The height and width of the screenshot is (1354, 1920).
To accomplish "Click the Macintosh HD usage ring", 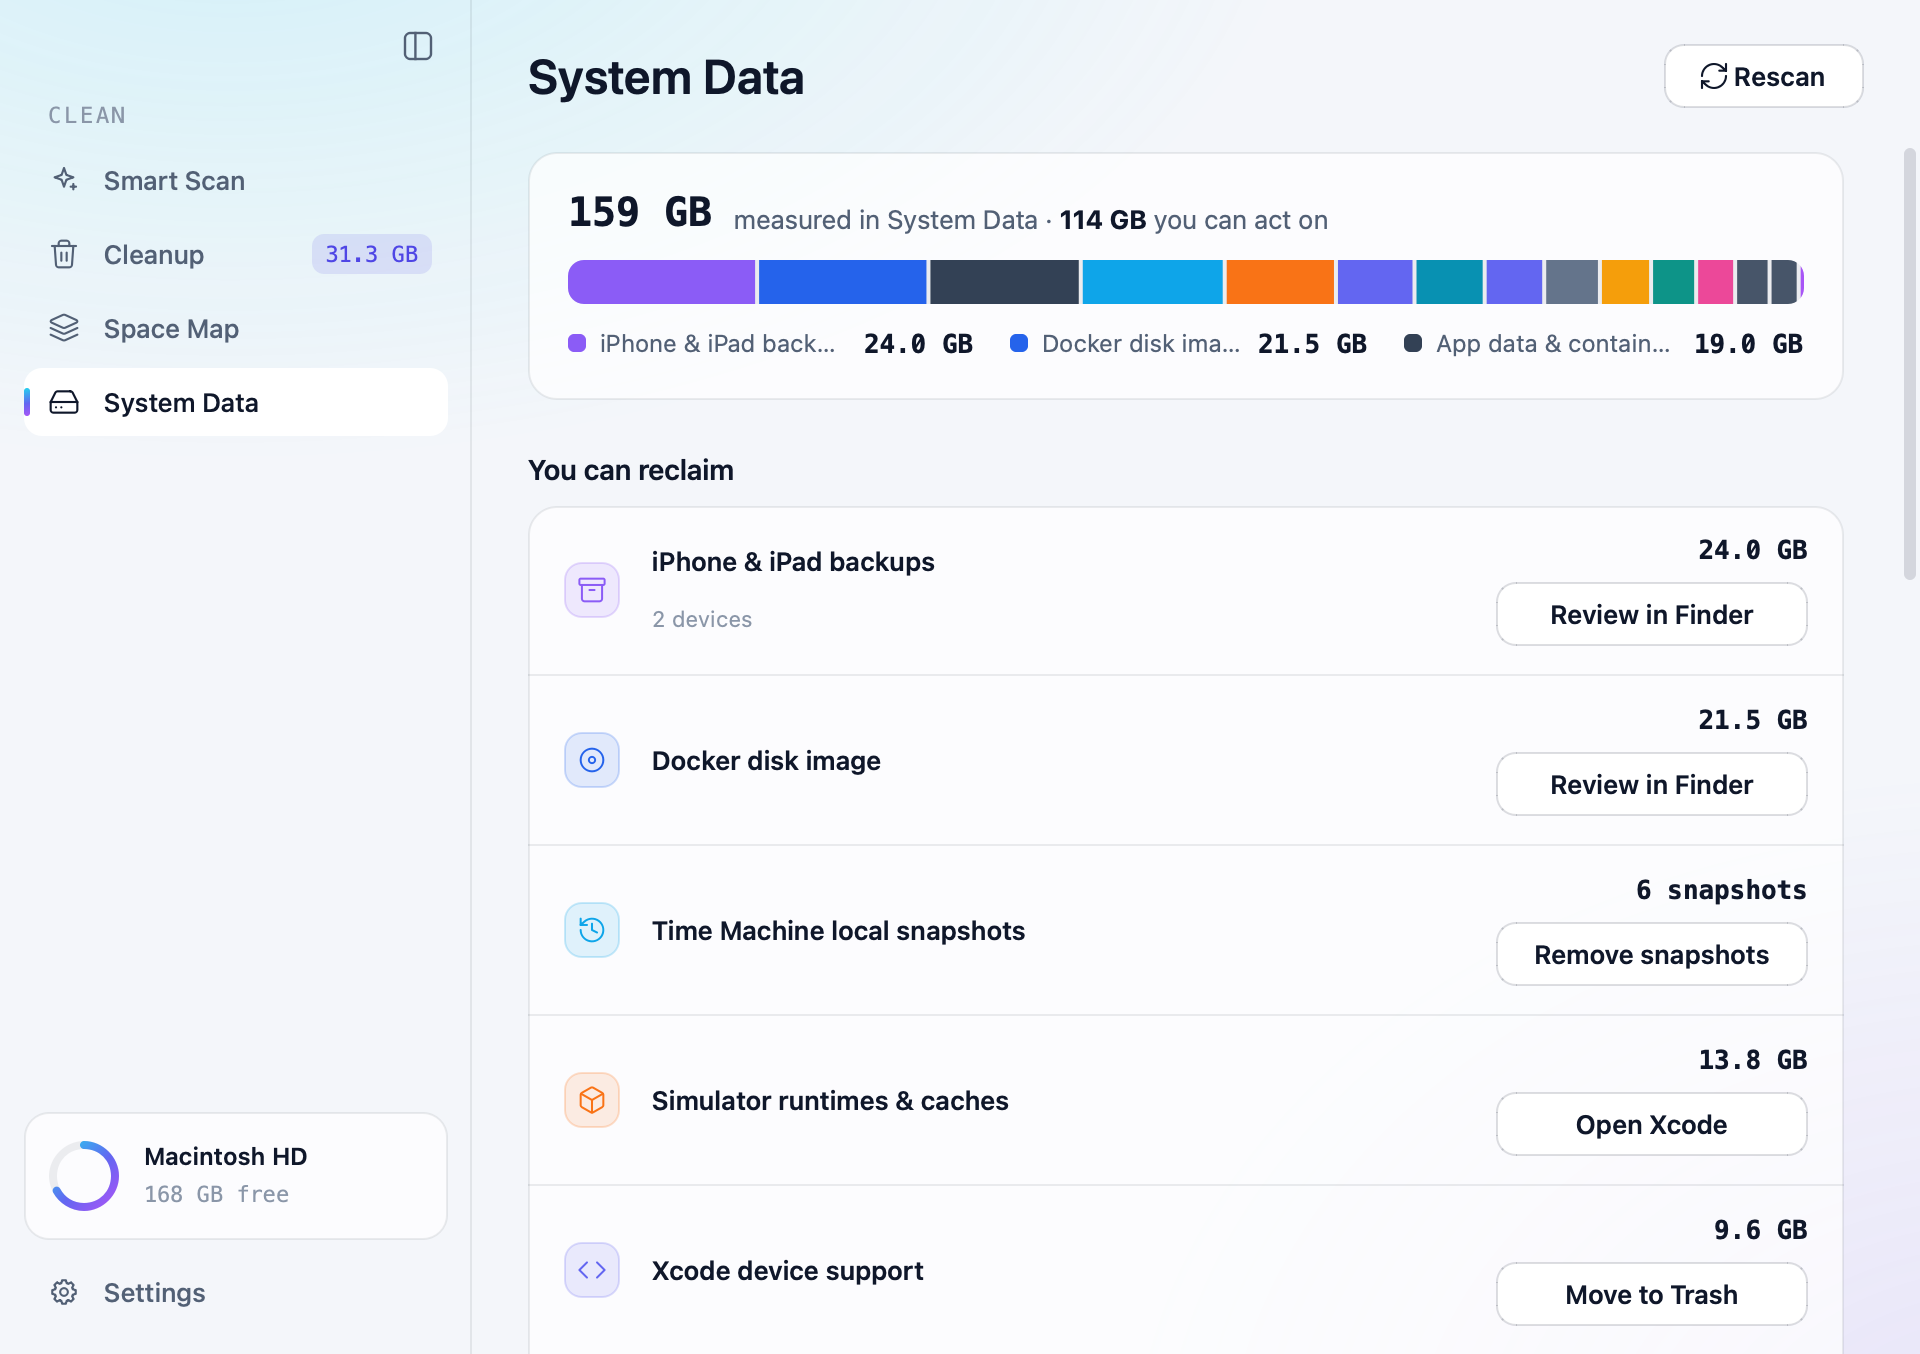I will (85, 1176).
